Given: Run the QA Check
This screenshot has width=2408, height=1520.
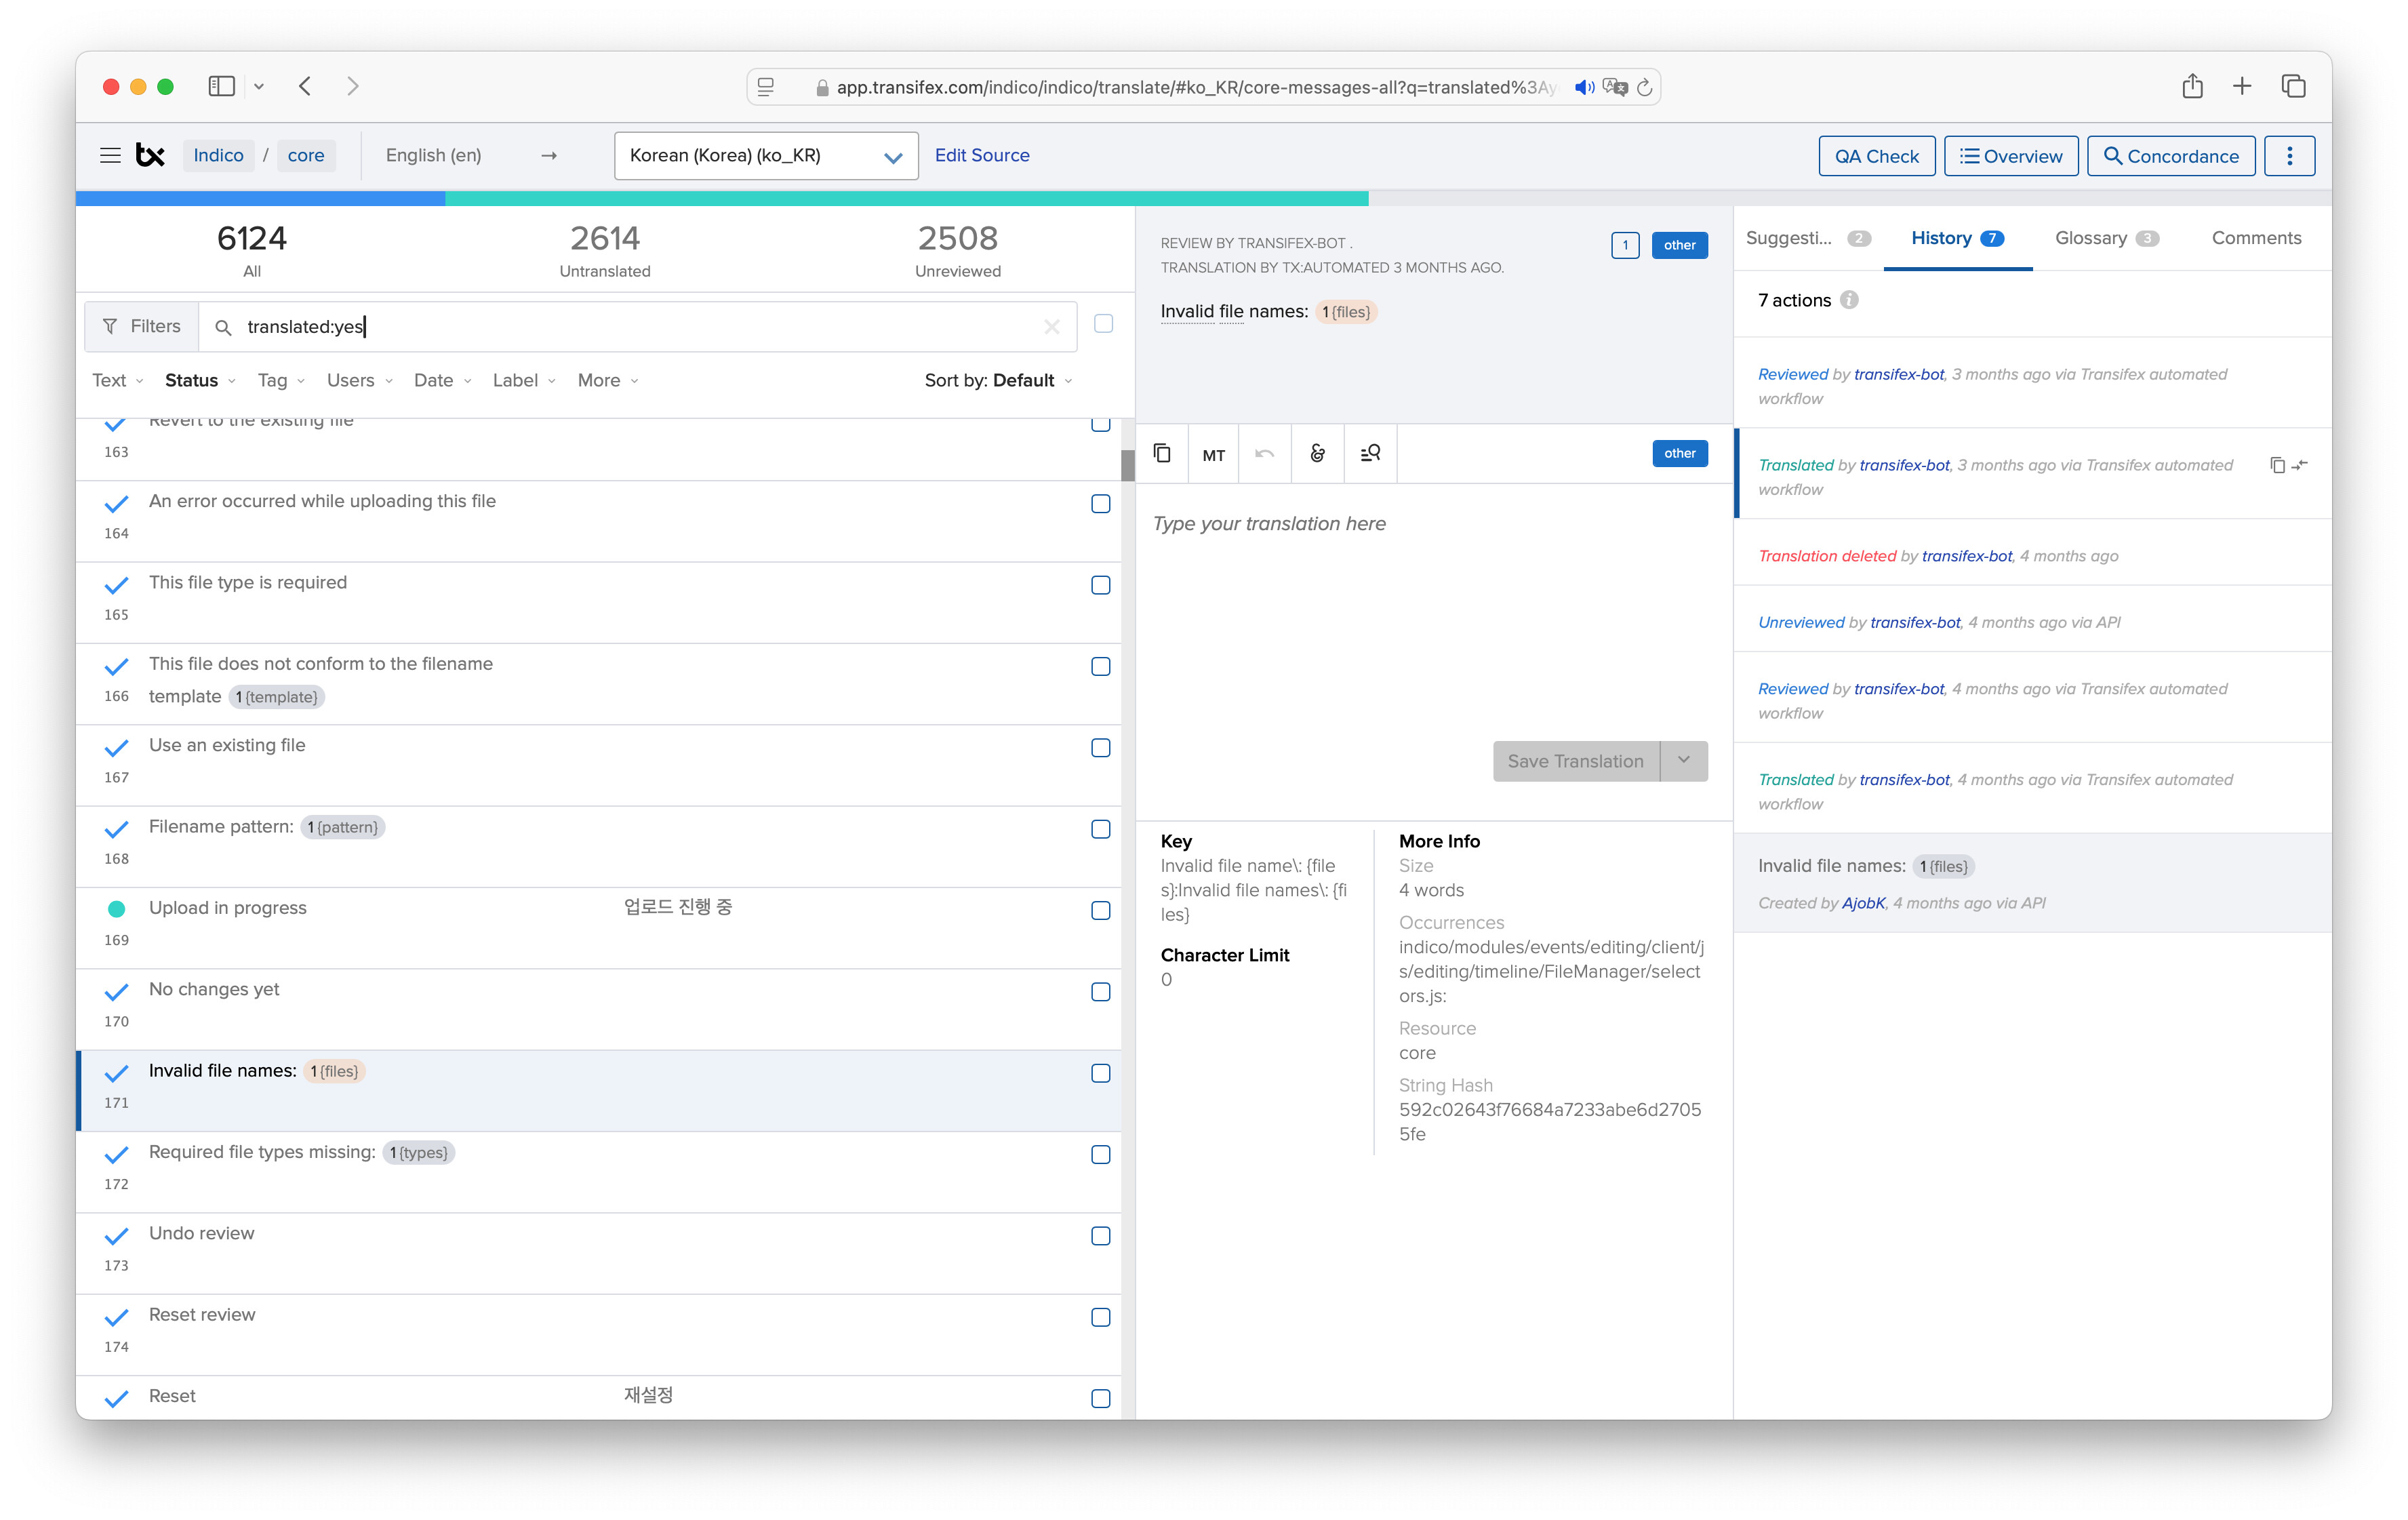Looking at the screenshot, I should (1877, 156).
